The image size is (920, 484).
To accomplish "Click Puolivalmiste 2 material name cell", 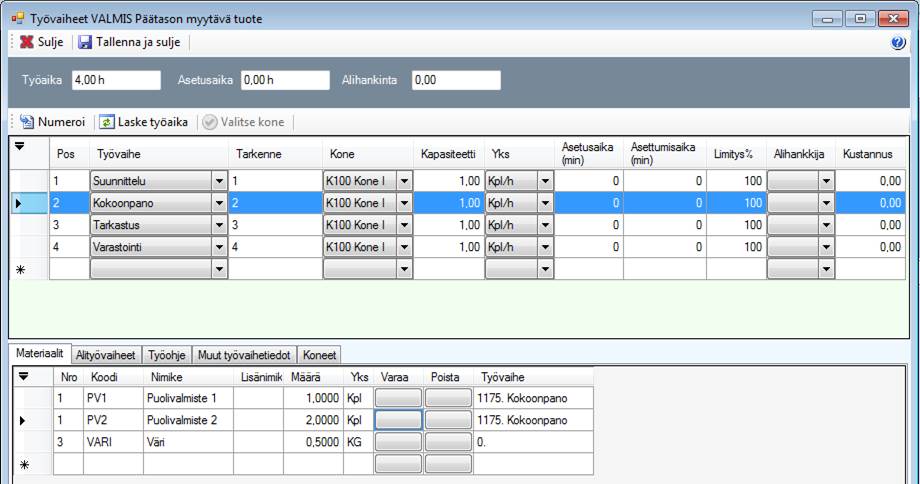I will click(x=188, y=420).
